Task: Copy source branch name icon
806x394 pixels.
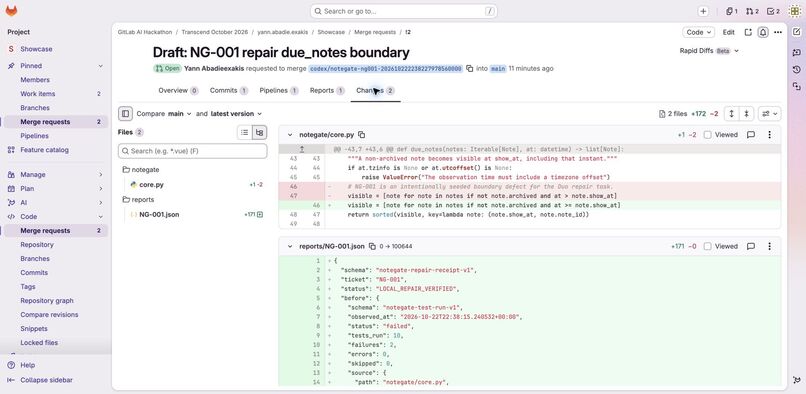Action: (469, 68)
